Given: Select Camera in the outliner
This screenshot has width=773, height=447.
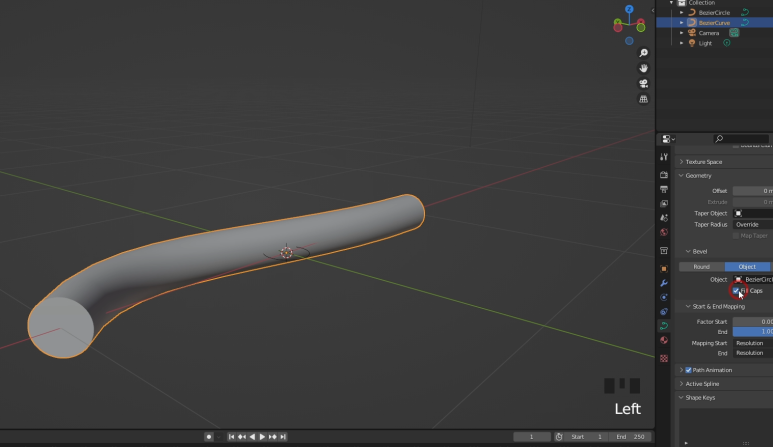Looking at the screenshot, I should point(708,33).
